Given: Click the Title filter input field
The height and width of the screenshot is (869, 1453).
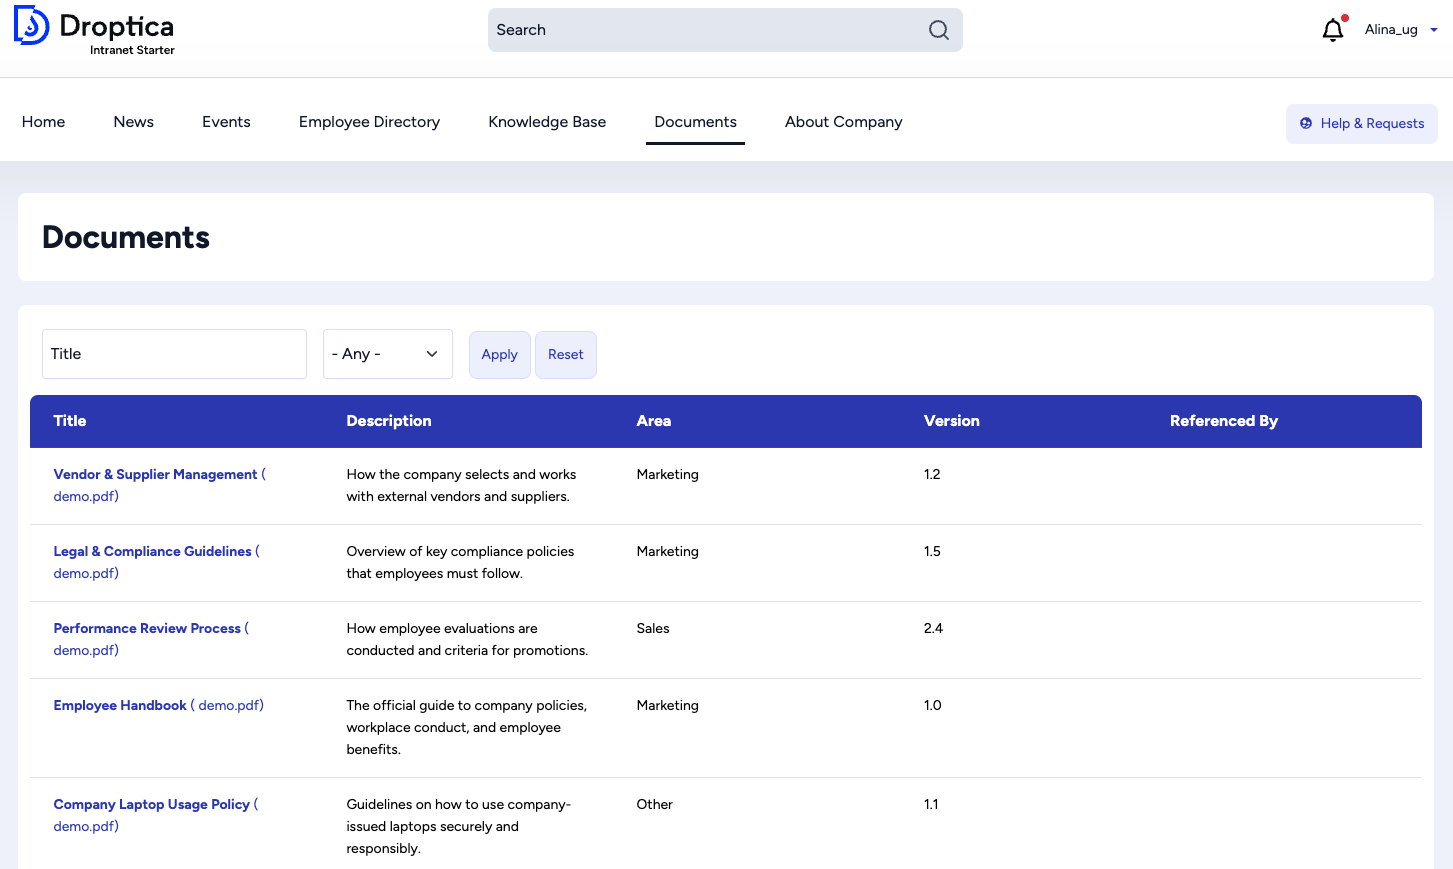Looking at the screenshot, I should [x=174, y=353].
